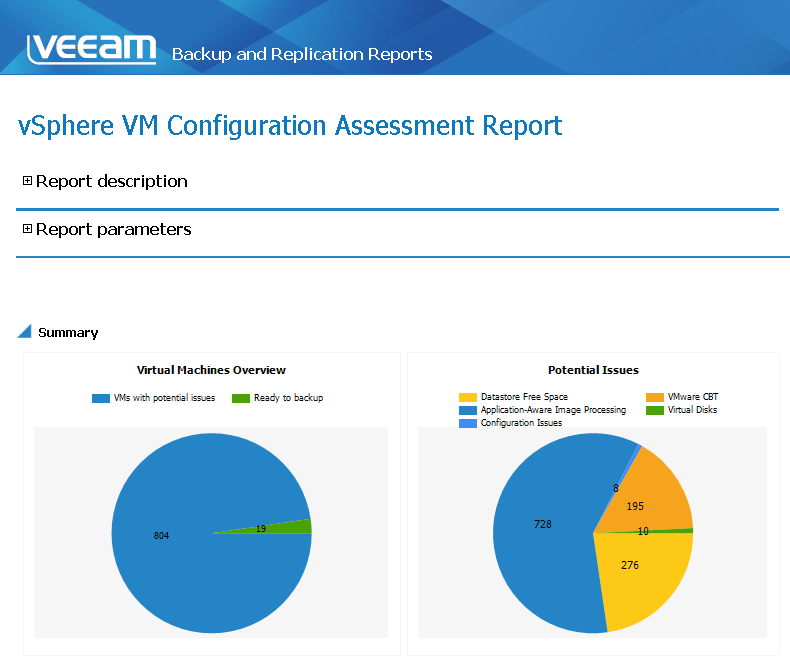Image resolution: width=790 pixels, height=658 pixels.
Task: Click 'vSphere VM Configuration Assessment Report' title
Action: click(x=290, y=125)
